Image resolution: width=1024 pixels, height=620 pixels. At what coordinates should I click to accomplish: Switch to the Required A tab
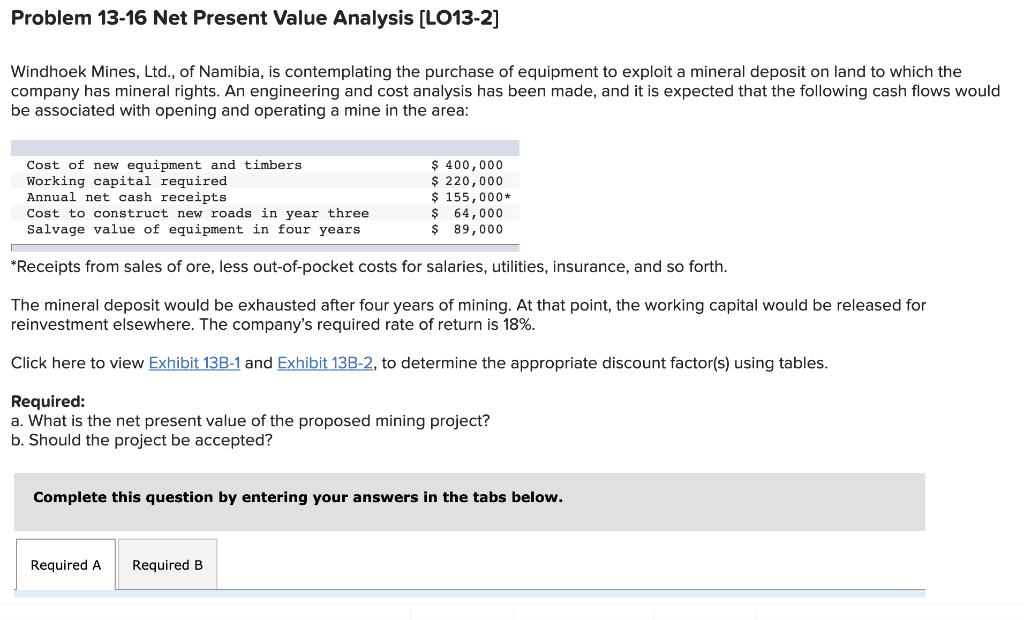[65, 564]
